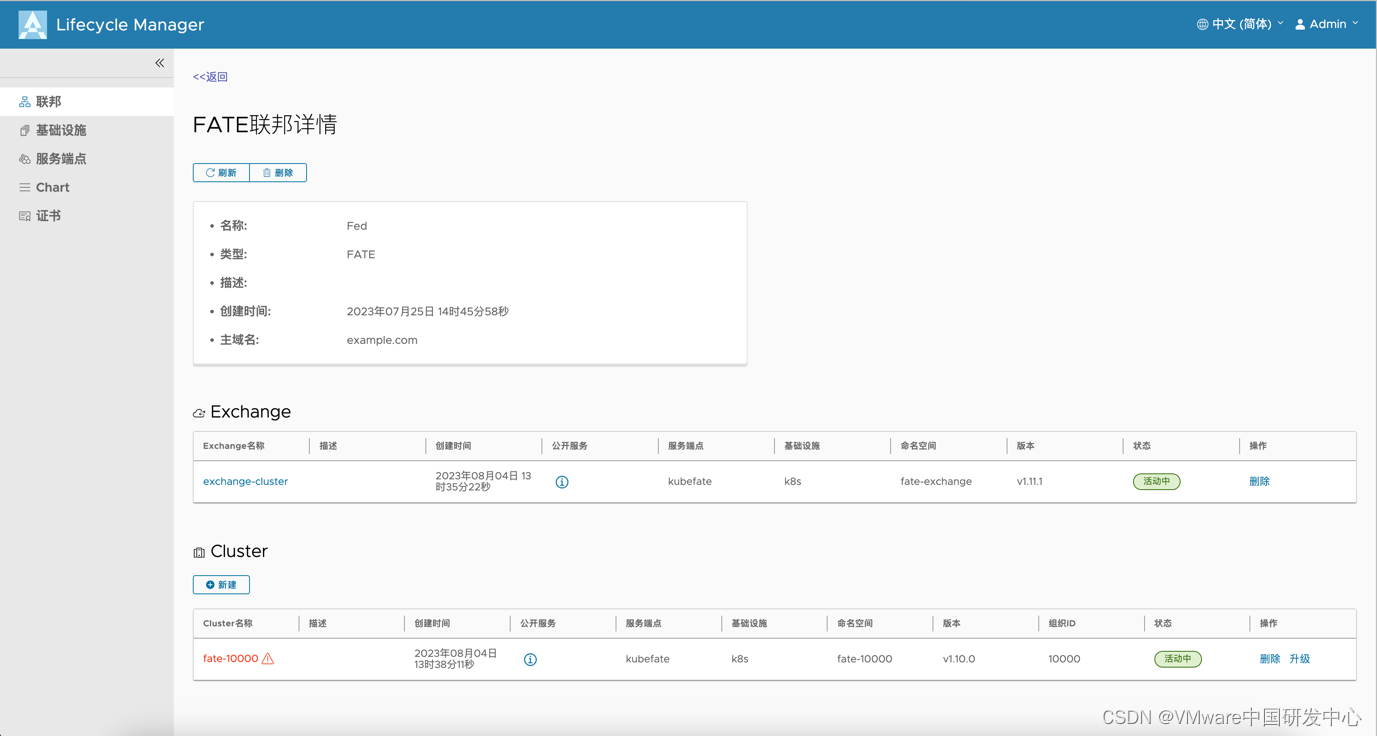Click kubefate endpoint in fate-10000 row
The height and width of the screenshot is (736, 1377).
648,659
